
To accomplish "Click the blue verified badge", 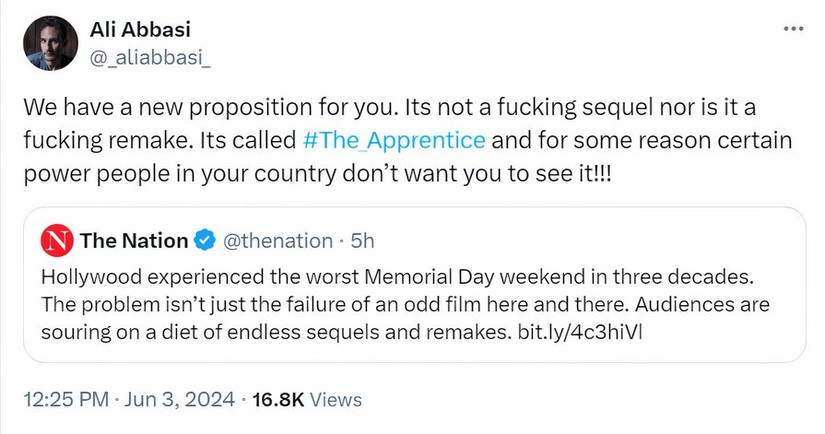I will point(206,240).
